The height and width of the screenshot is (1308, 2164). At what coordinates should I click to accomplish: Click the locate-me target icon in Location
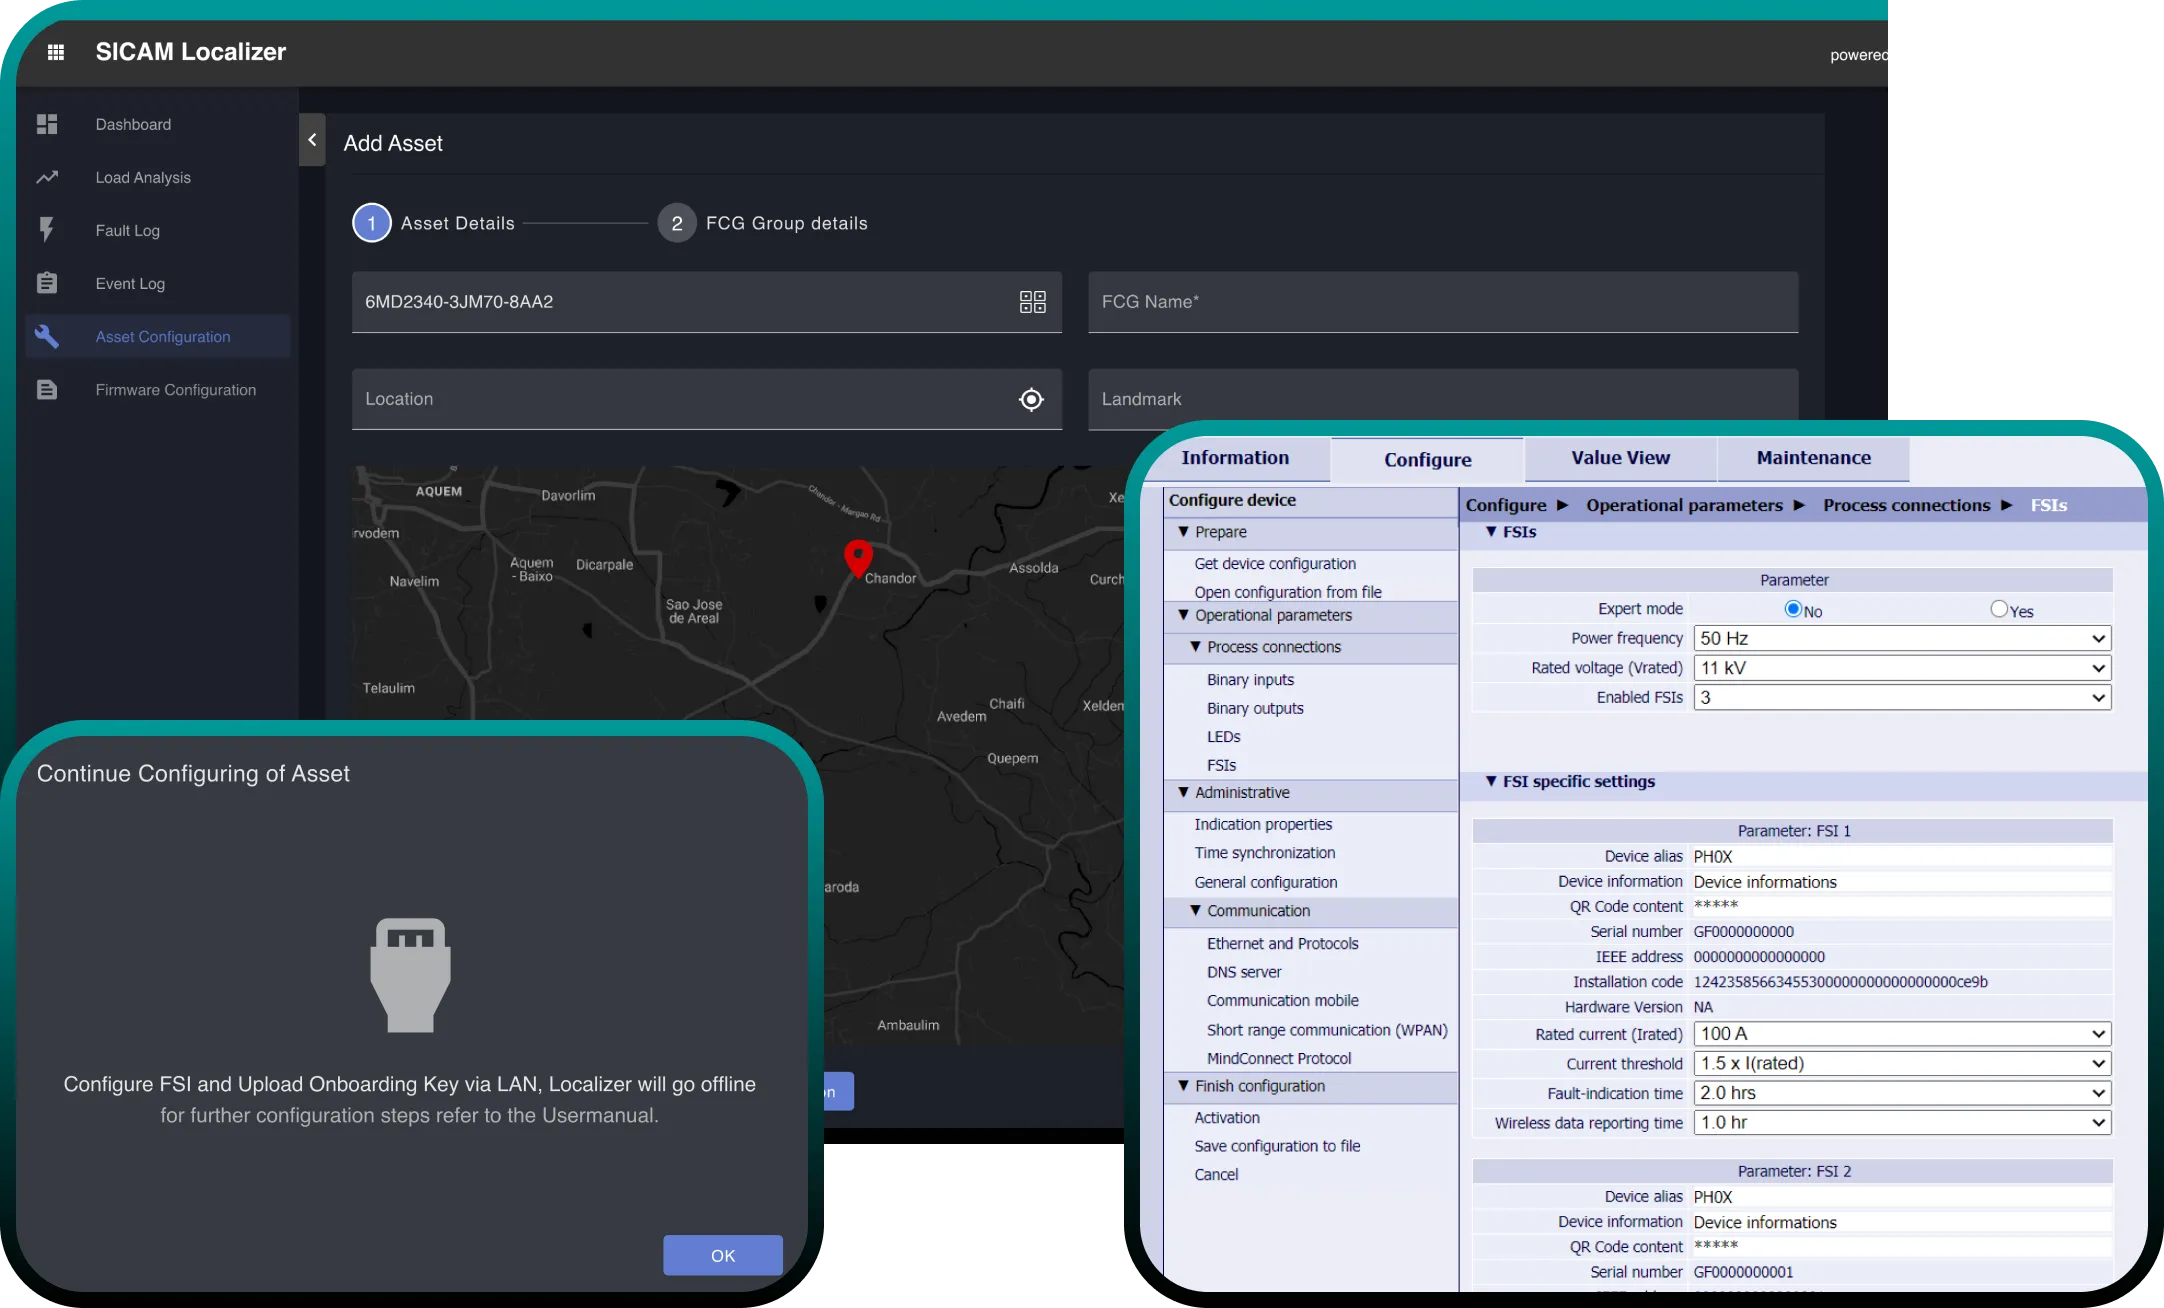click(x=1031, y=399)
